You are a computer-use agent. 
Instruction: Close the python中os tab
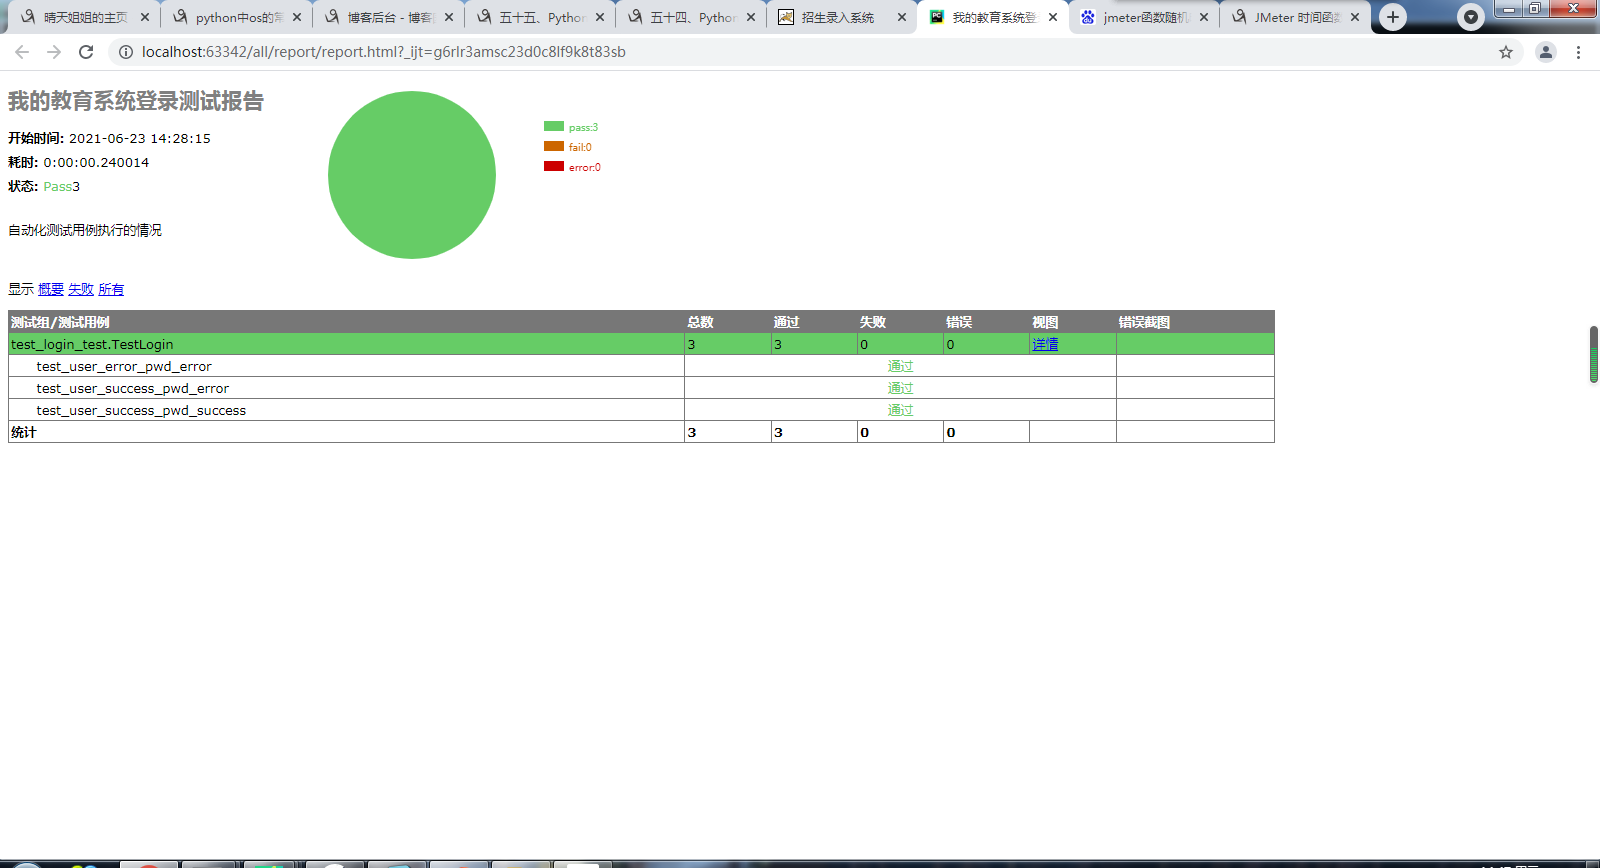tap(297, 17)
